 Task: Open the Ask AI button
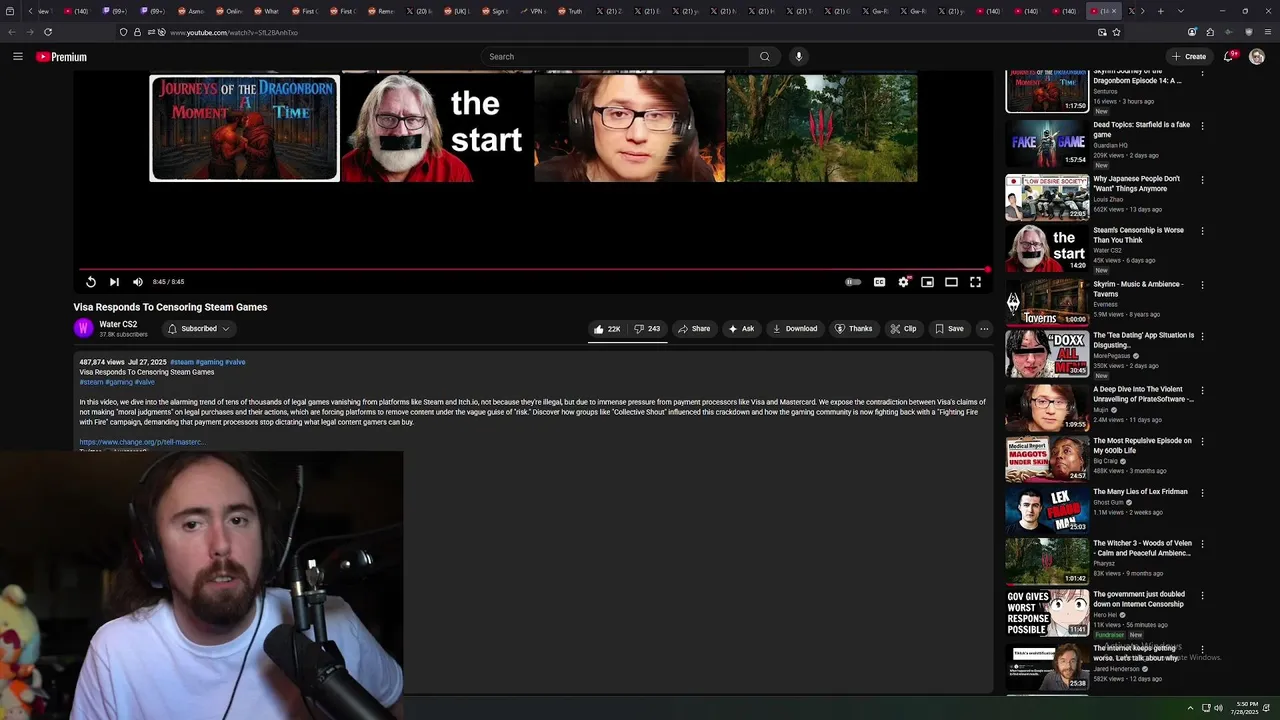pos(741,329)
